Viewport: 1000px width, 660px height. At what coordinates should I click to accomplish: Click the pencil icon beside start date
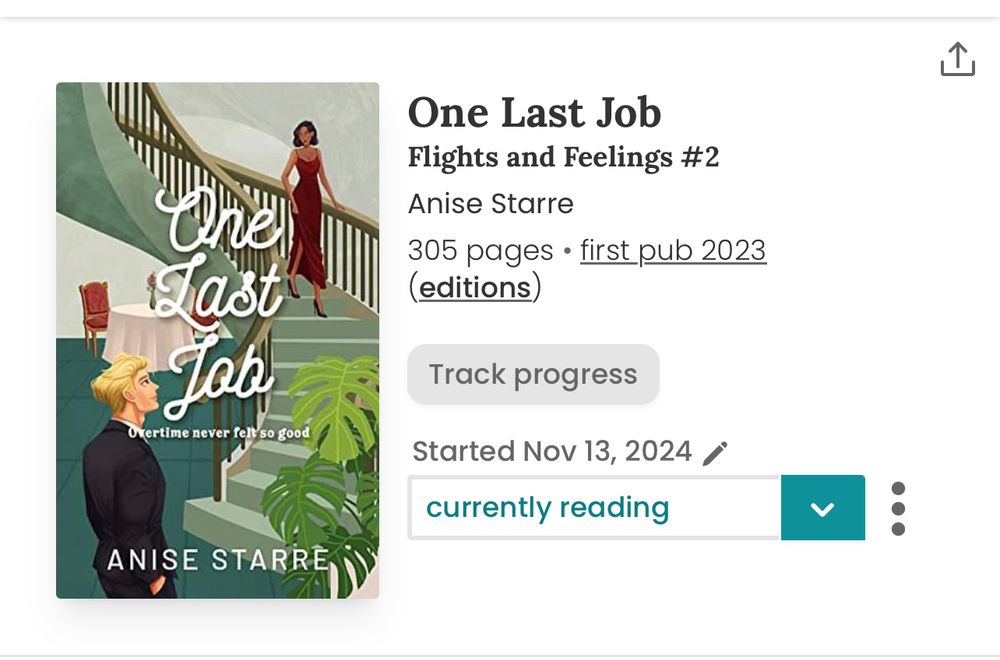click(x=715, y=454)
